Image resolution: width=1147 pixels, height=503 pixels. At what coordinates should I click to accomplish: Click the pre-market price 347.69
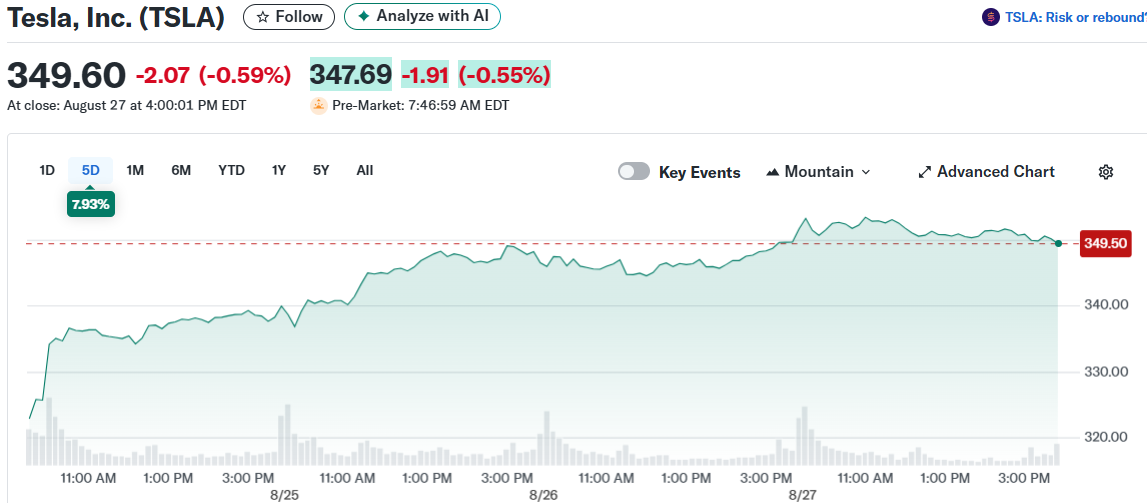pyautogui.click(x=351, y=75)
